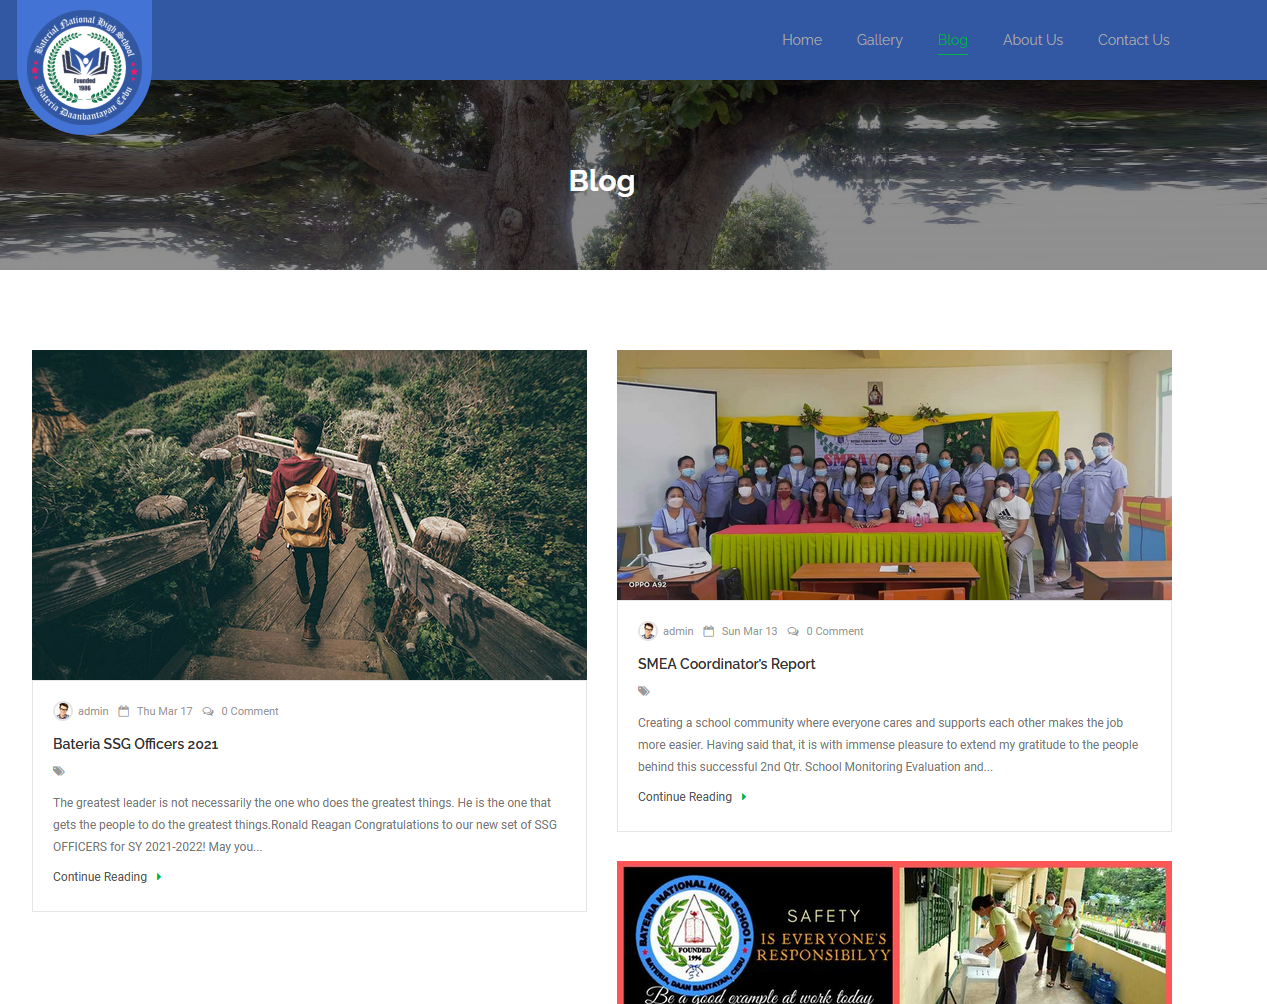Click admin avatar on Bateria SSG Officers post

click(63, 711)
